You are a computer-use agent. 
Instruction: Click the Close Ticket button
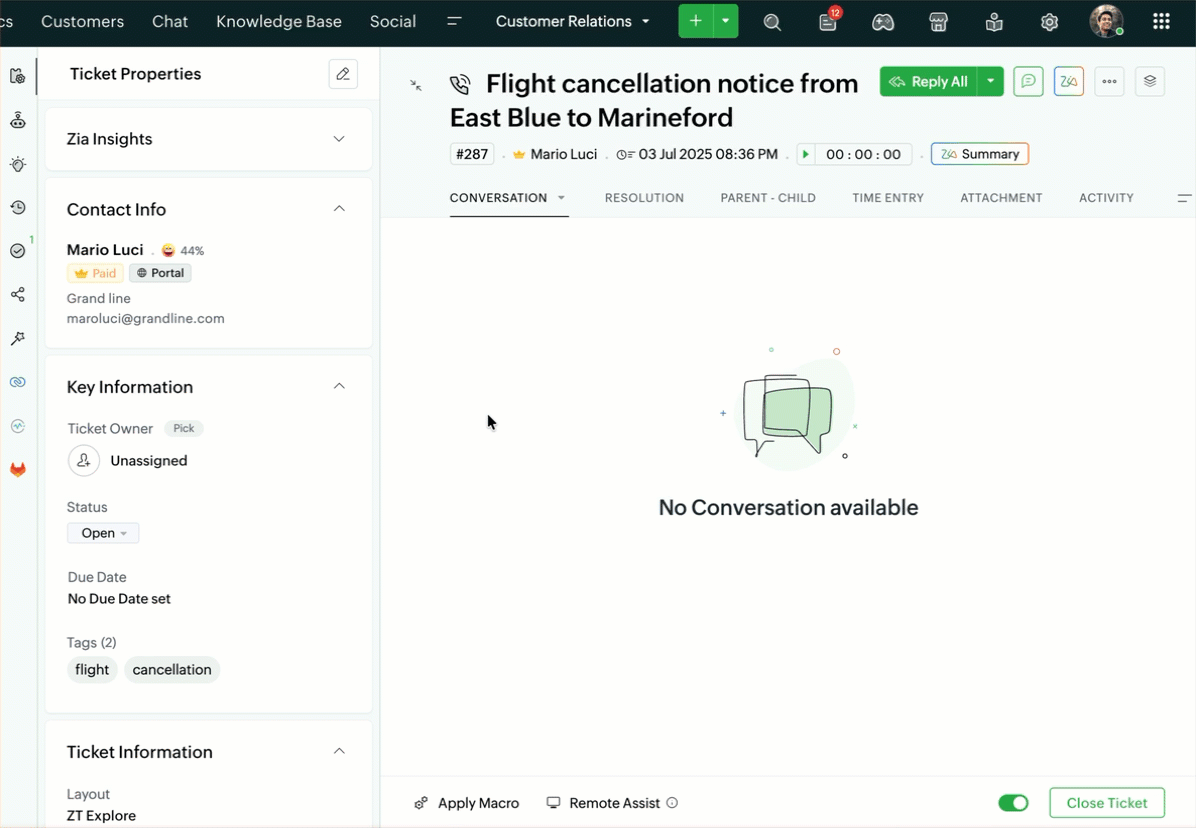[1107, 803]
